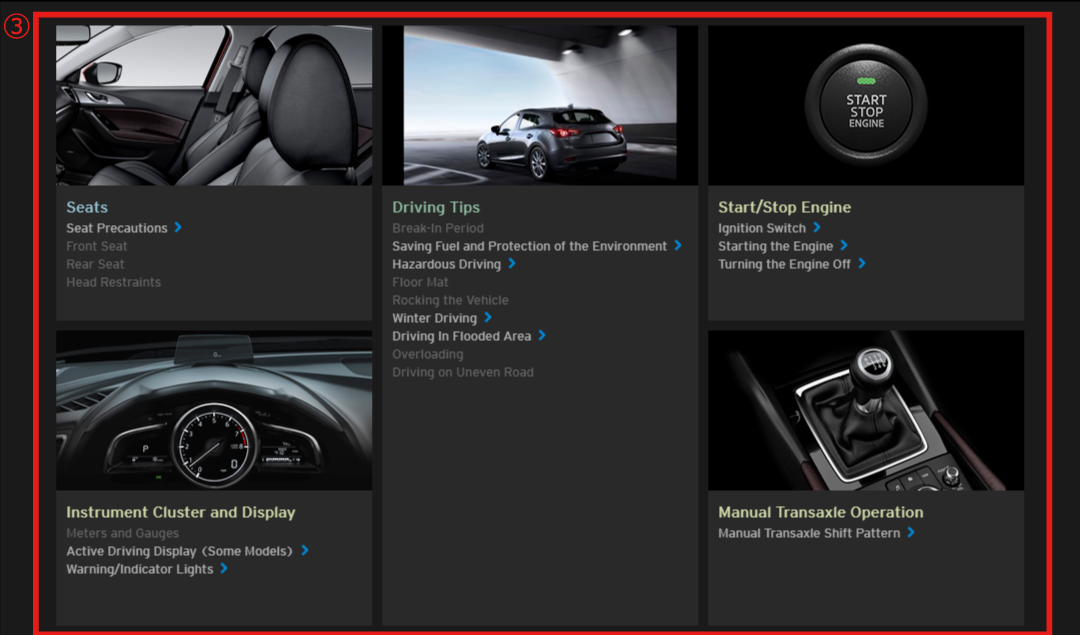Click the chevron beside Hazardous Driving

pos(511,264)
